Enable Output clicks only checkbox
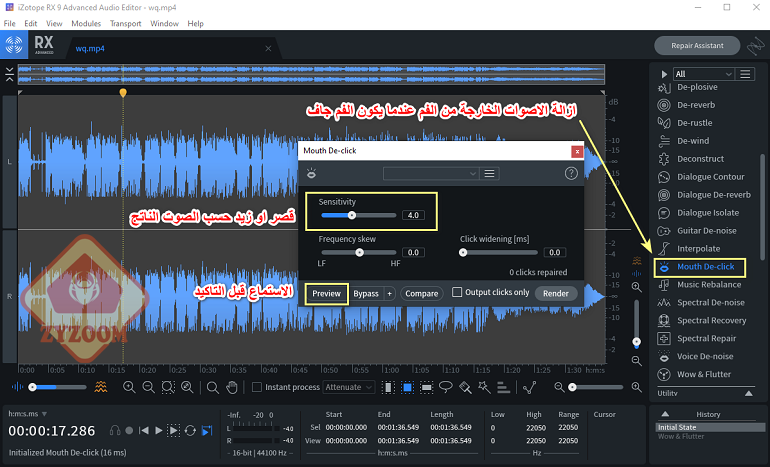Viewport: 770px width, 467px height. (x=457, y=292)
